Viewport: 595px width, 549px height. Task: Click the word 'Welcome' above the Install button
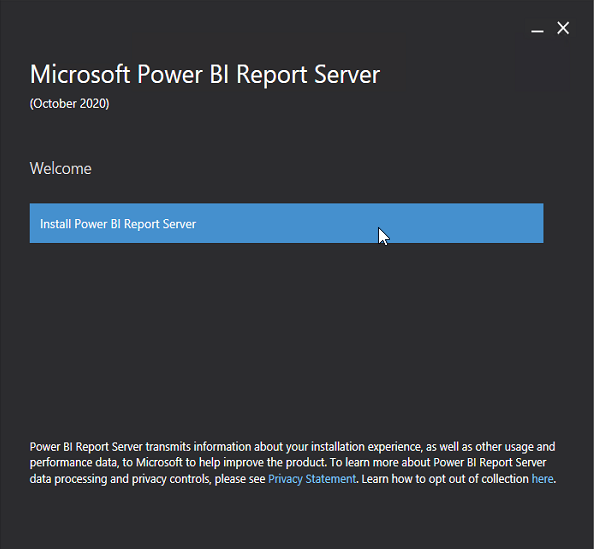[x=61, y=168]
